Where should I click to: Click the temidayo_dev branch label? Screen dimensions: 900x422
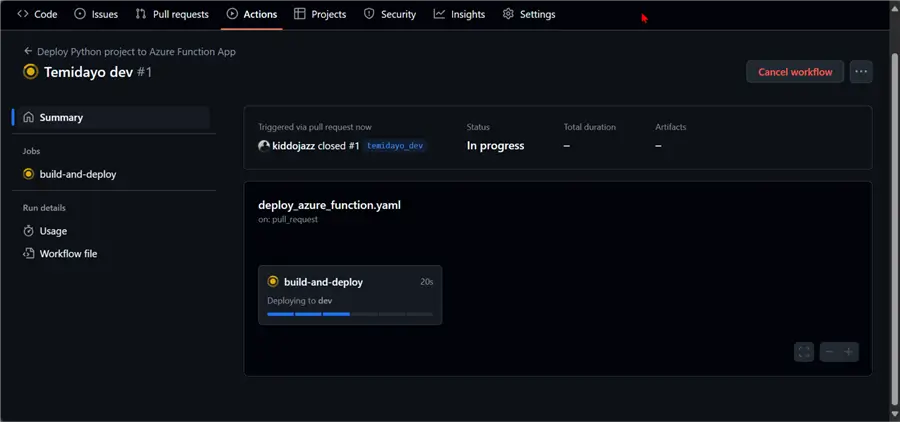[x=395, y=146]
